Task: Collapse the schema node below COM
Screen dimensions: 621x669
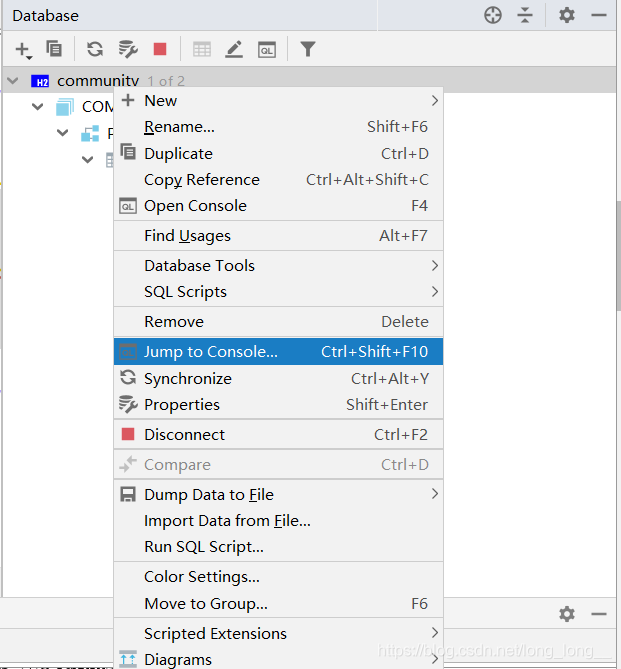Action: (62, 133)
